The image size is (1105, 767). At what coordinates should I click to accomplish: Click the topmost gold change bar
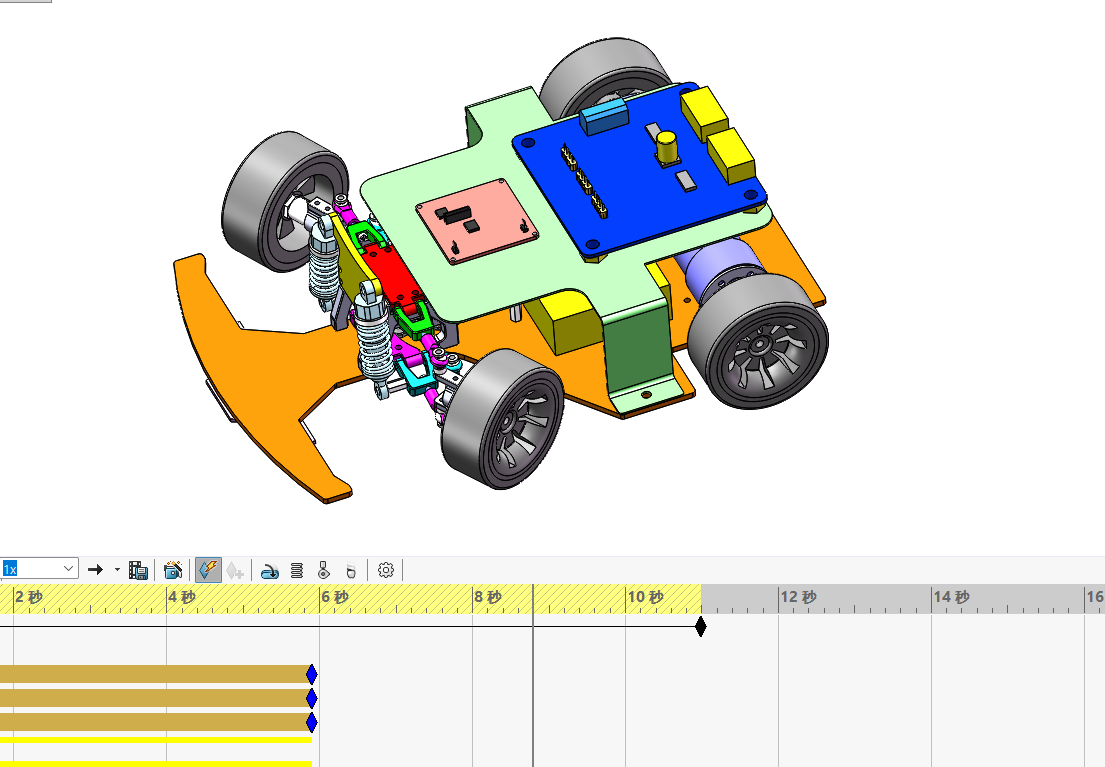[153, 674]
